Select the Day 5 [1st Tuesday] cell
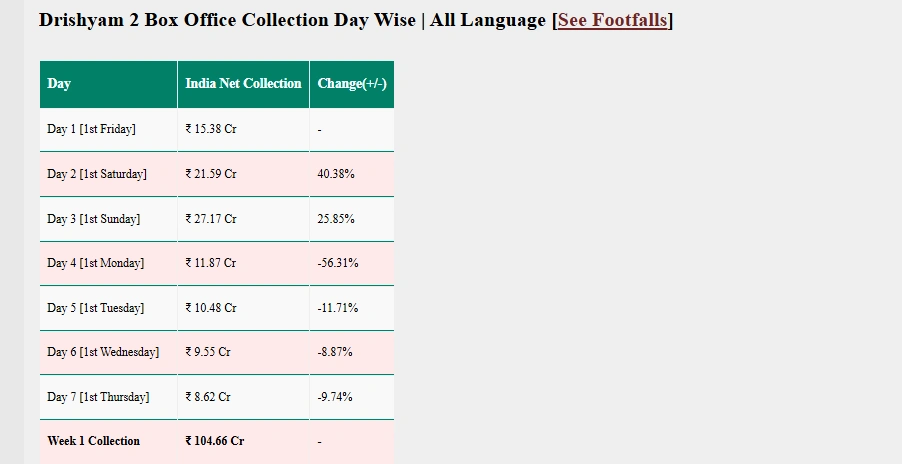 109,308
